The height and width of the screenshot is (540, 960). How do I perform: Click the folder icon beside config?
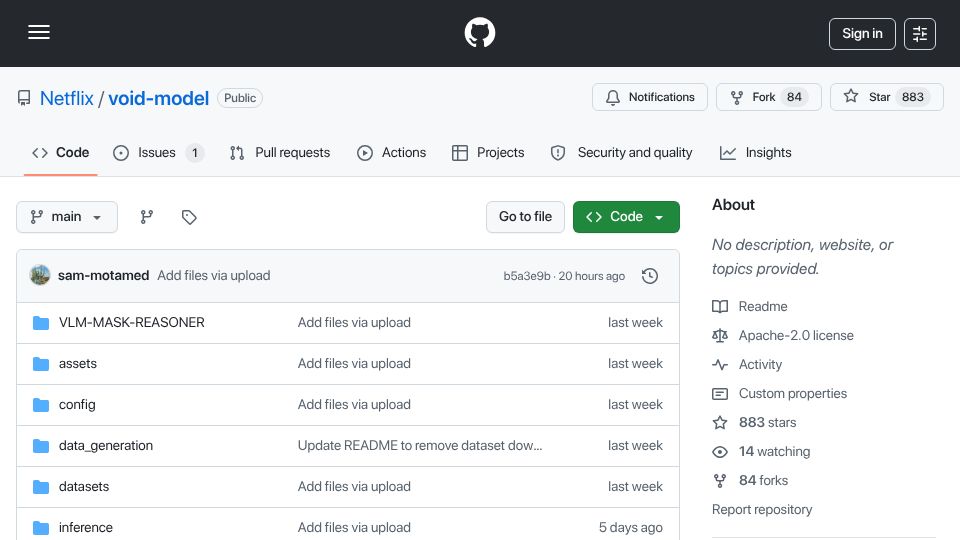coord(41,405)
